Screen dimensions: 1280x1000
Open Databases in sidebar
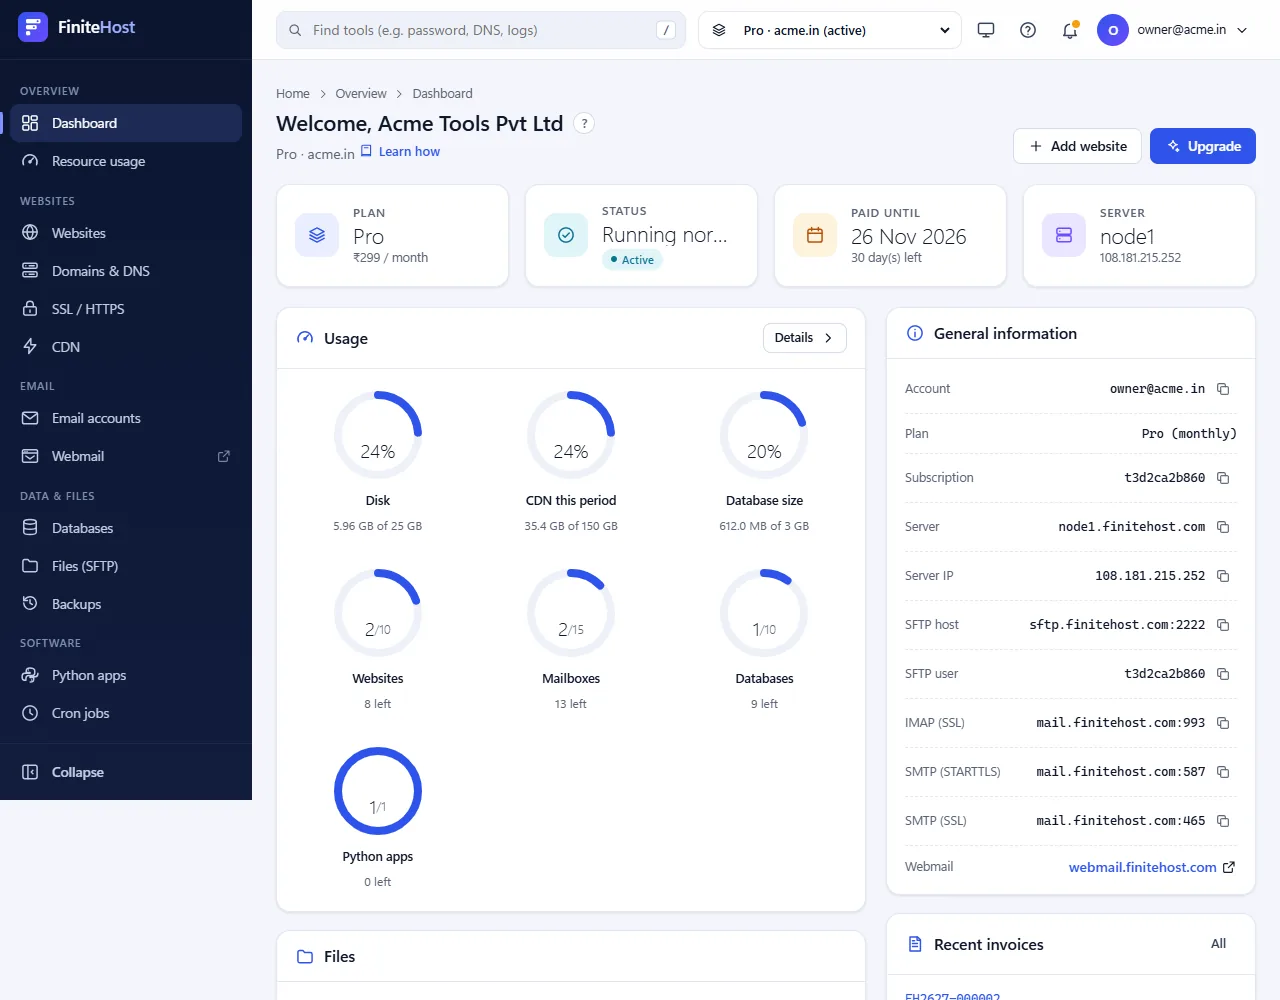tap(126, 528)
